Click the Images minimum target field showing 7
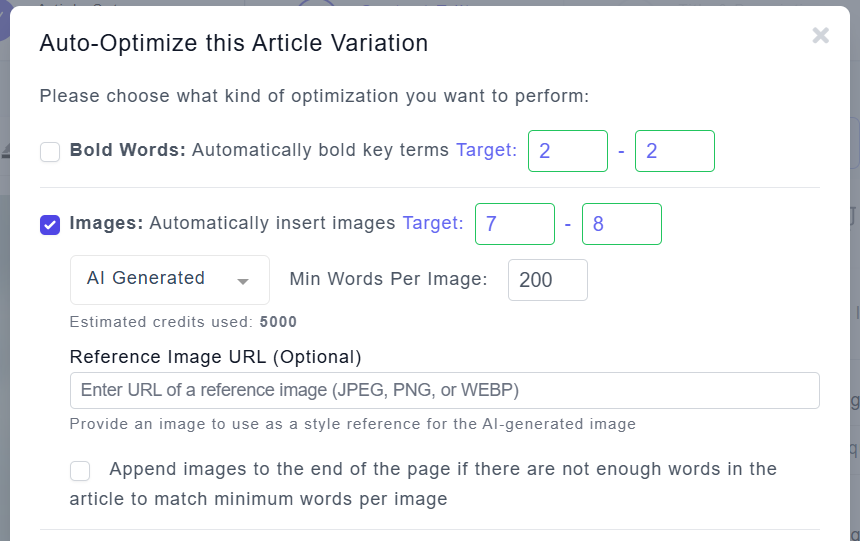 tap(514, 224)
